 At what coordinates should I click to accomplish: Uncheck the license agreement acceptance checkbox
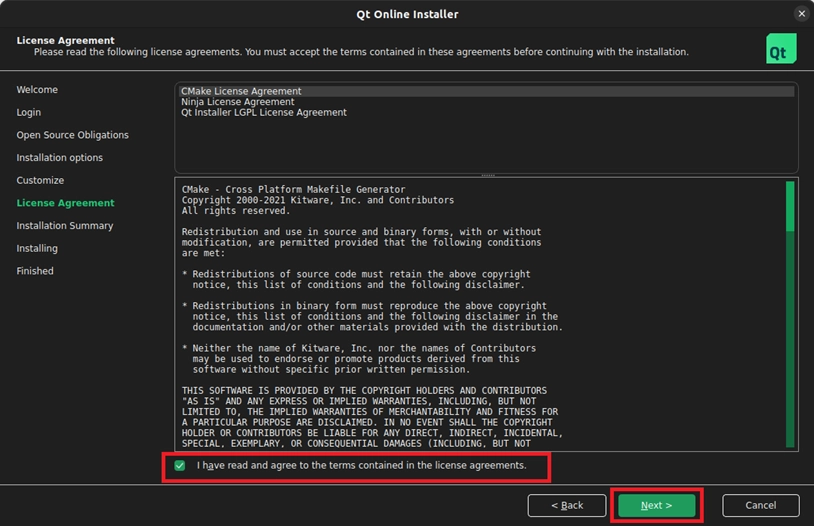(x=180, y=466)
